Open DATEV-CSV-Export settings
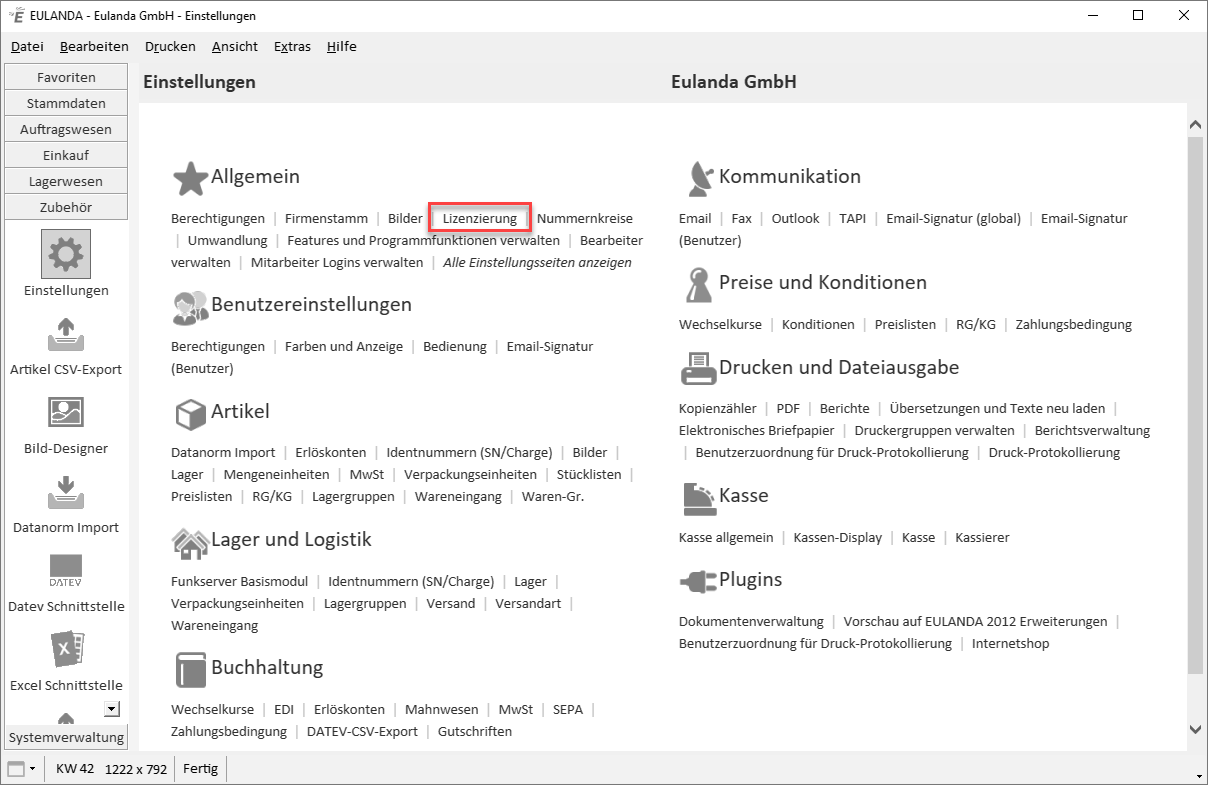The height and width of the screenshot is (785, 1208). tap(362, 731)
